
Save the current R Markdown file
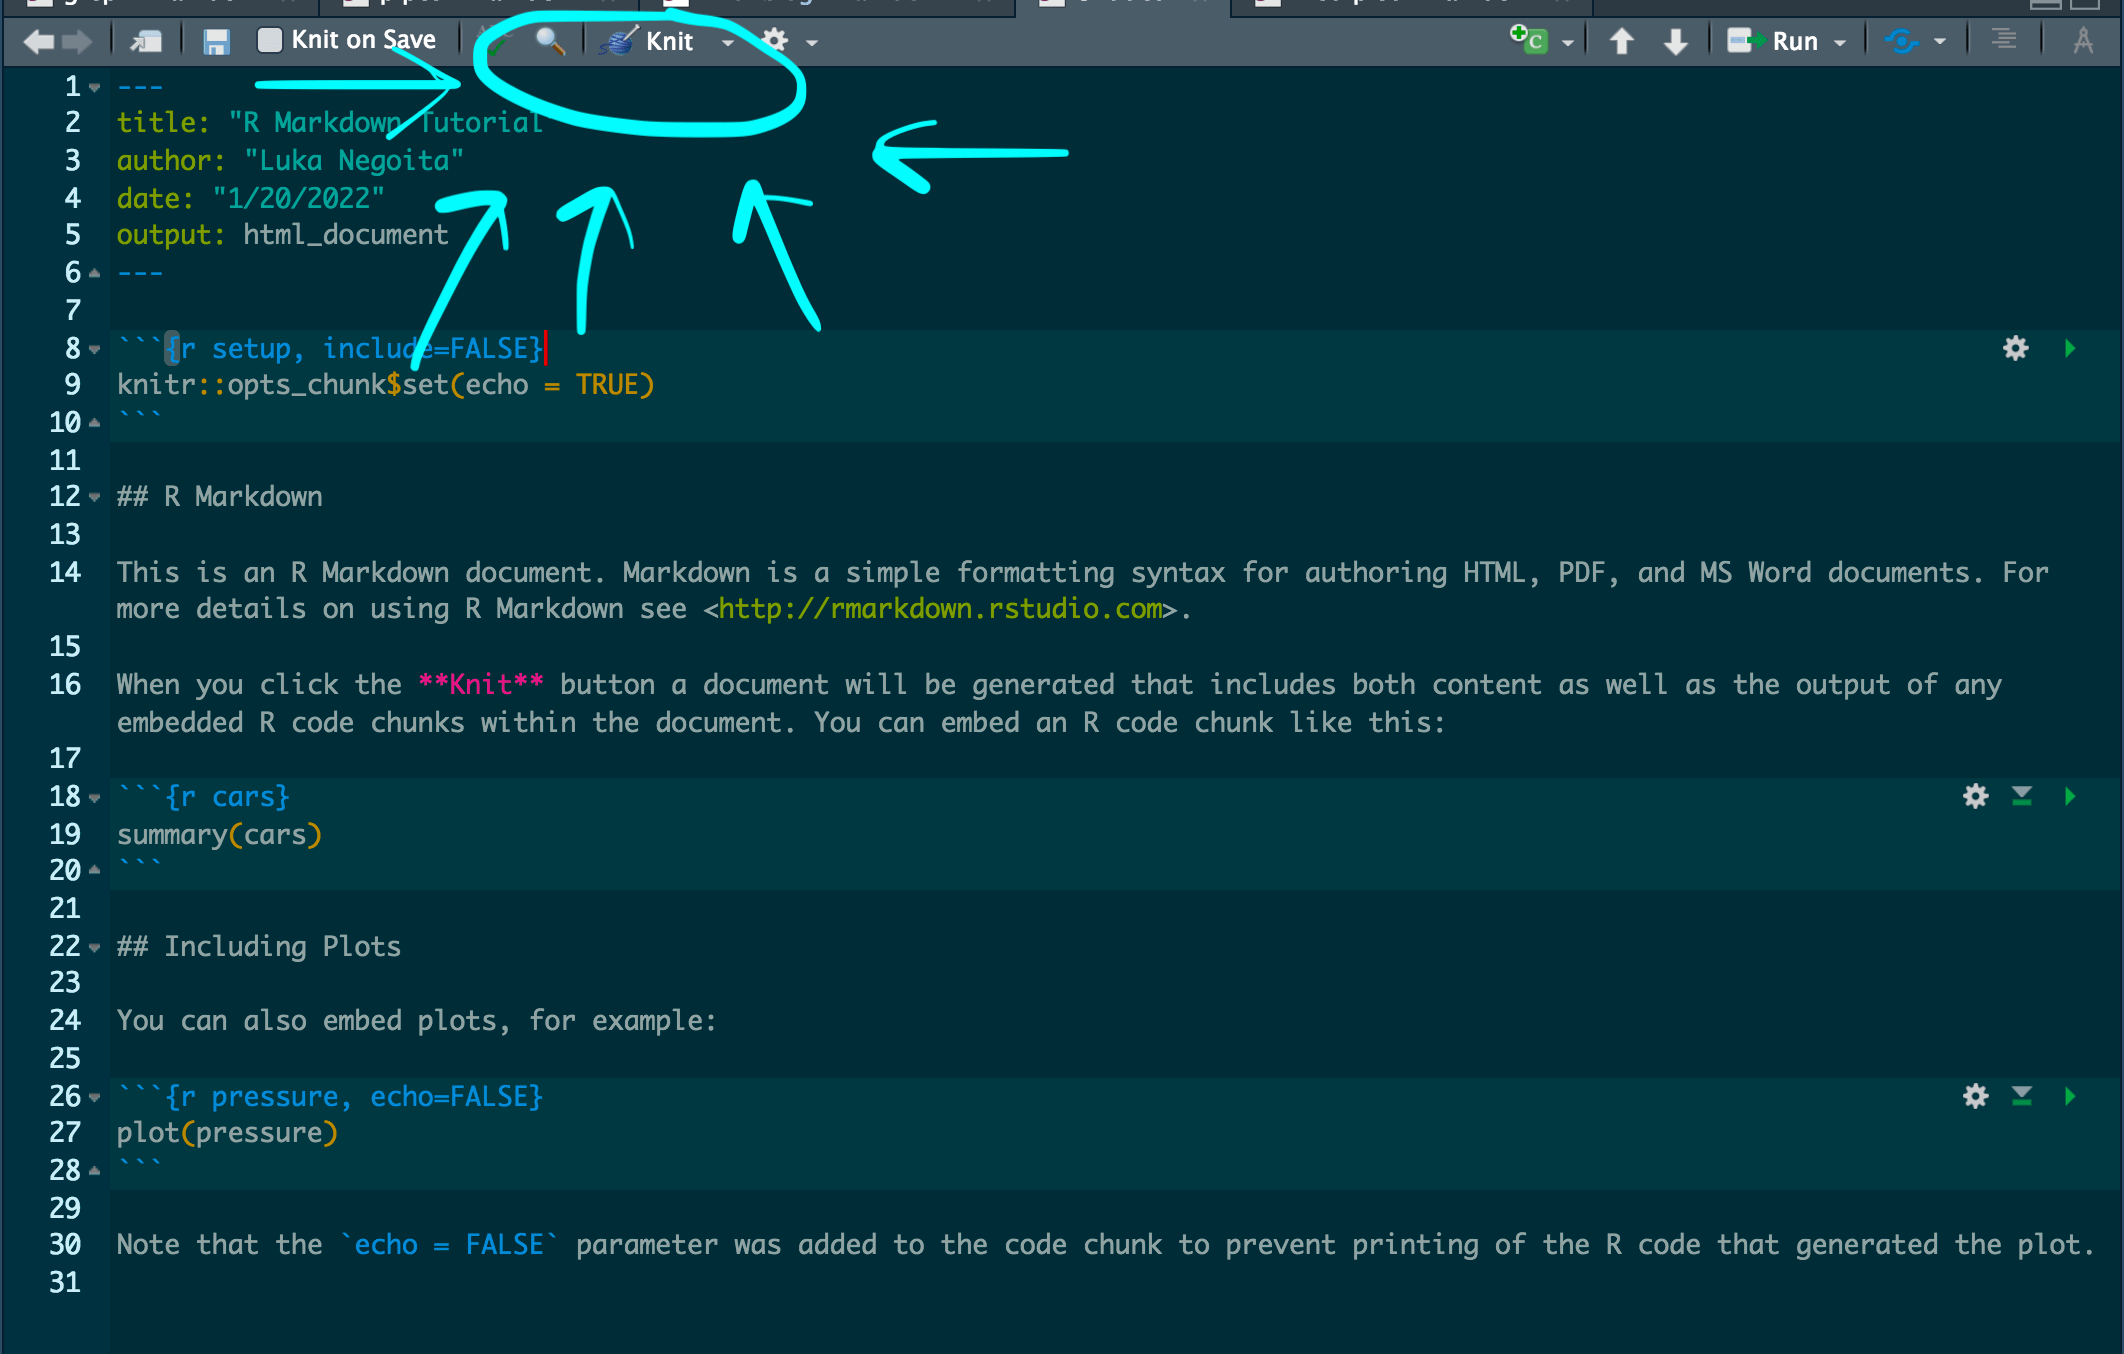click(215, 41)
